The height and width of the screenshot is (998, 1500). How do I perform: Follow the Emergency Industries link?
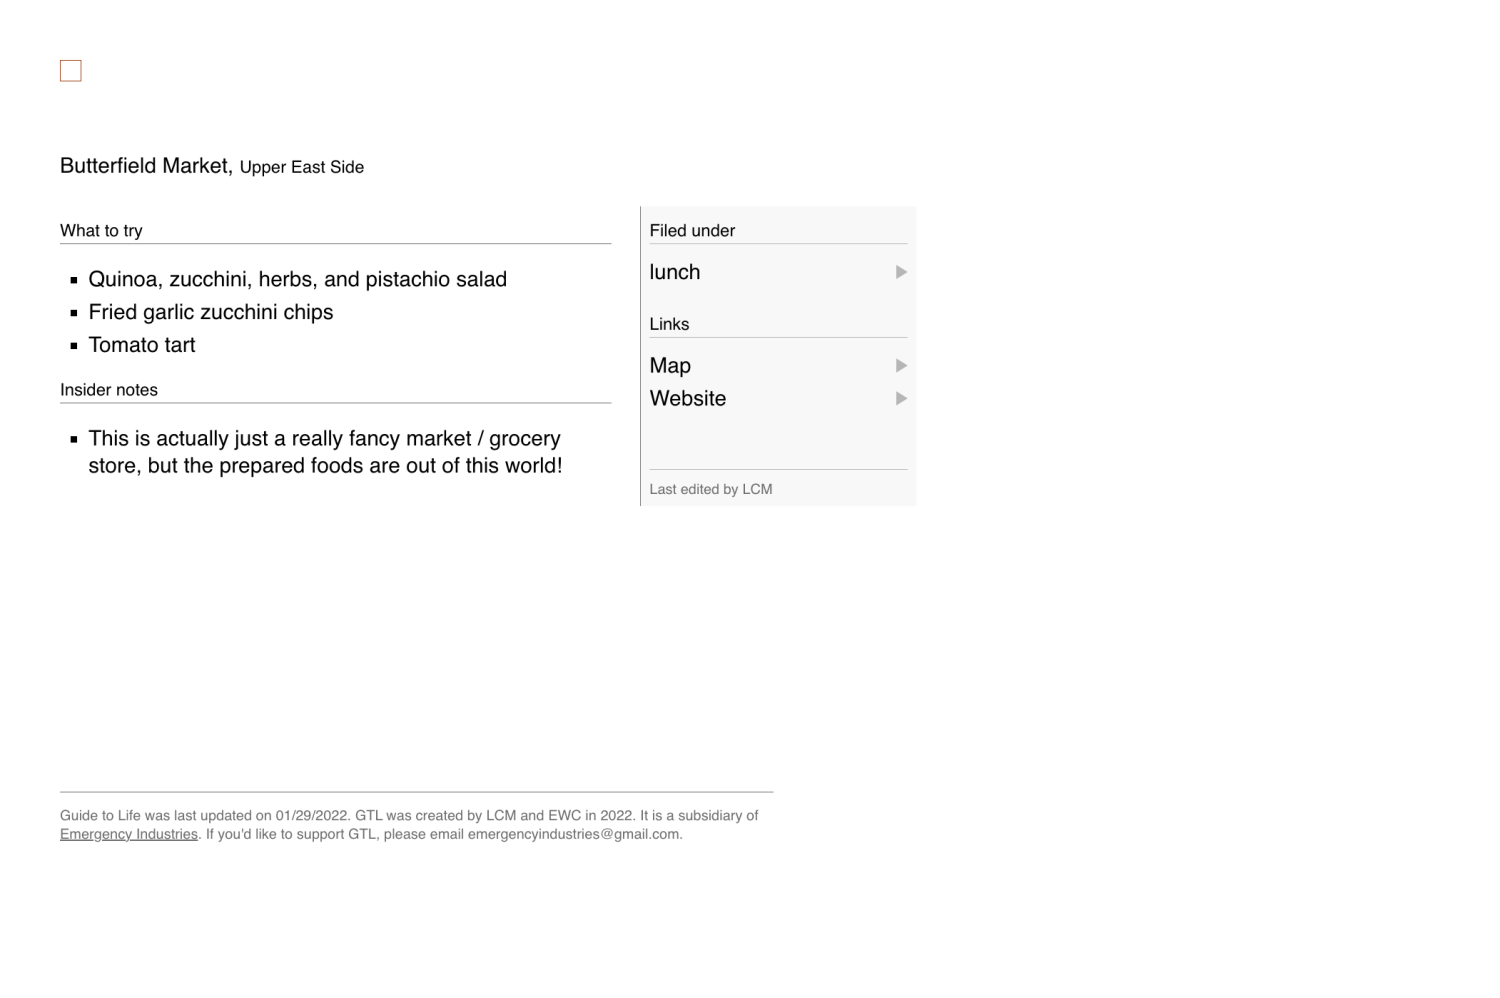point(129,834)
